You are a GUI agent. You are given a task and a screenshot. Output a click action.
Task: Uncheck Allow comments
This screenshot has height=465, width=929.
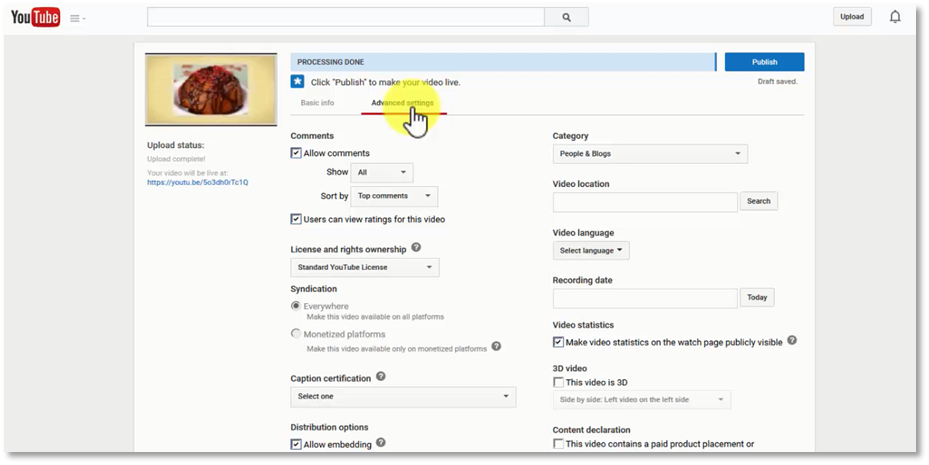296,153
